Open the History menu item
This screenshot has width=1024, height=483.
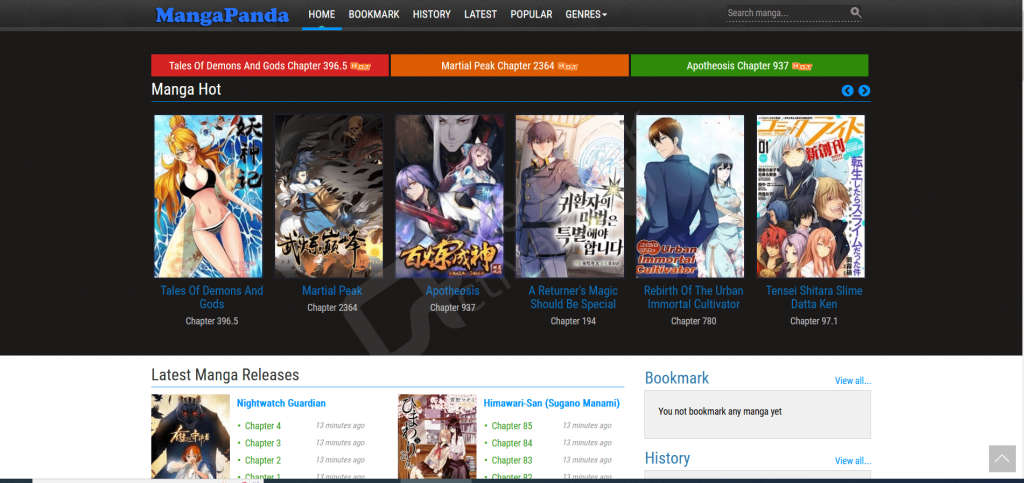tap(432, 14)
